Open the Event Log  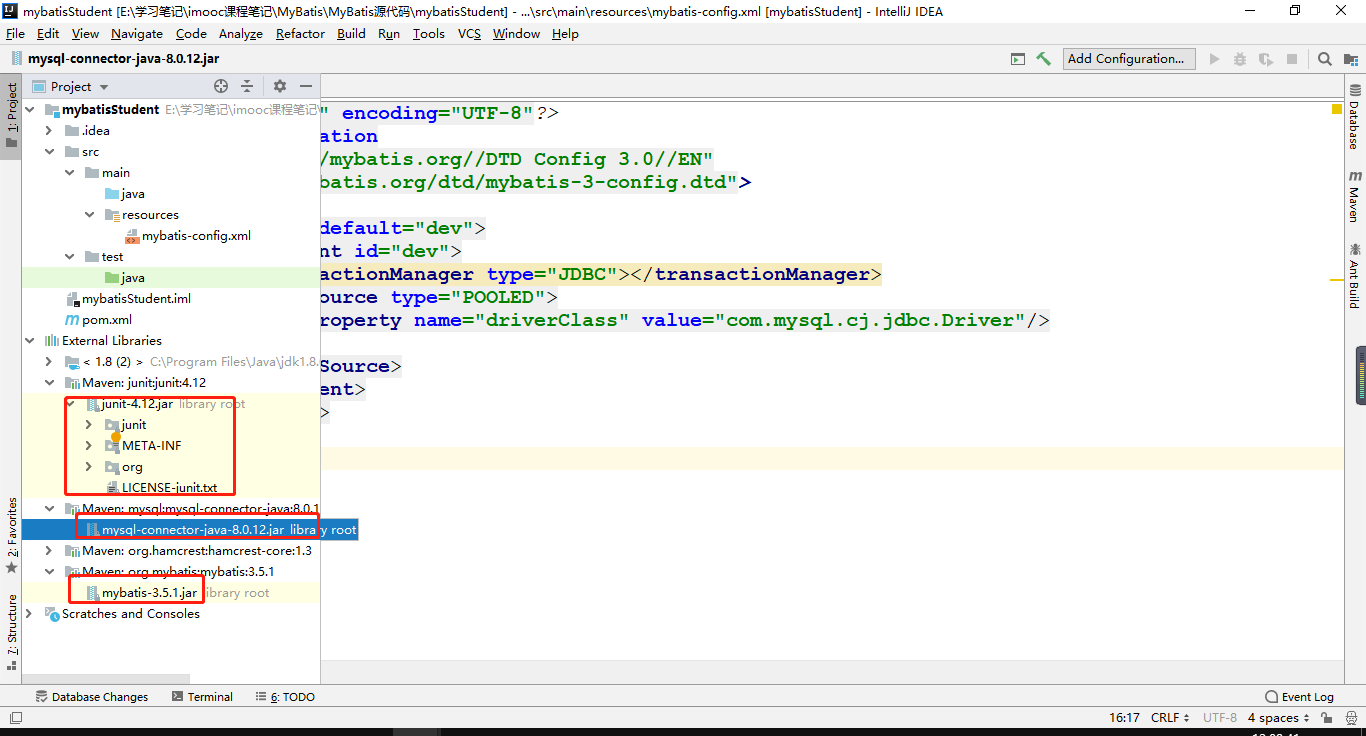click(x=1299, y=697)
